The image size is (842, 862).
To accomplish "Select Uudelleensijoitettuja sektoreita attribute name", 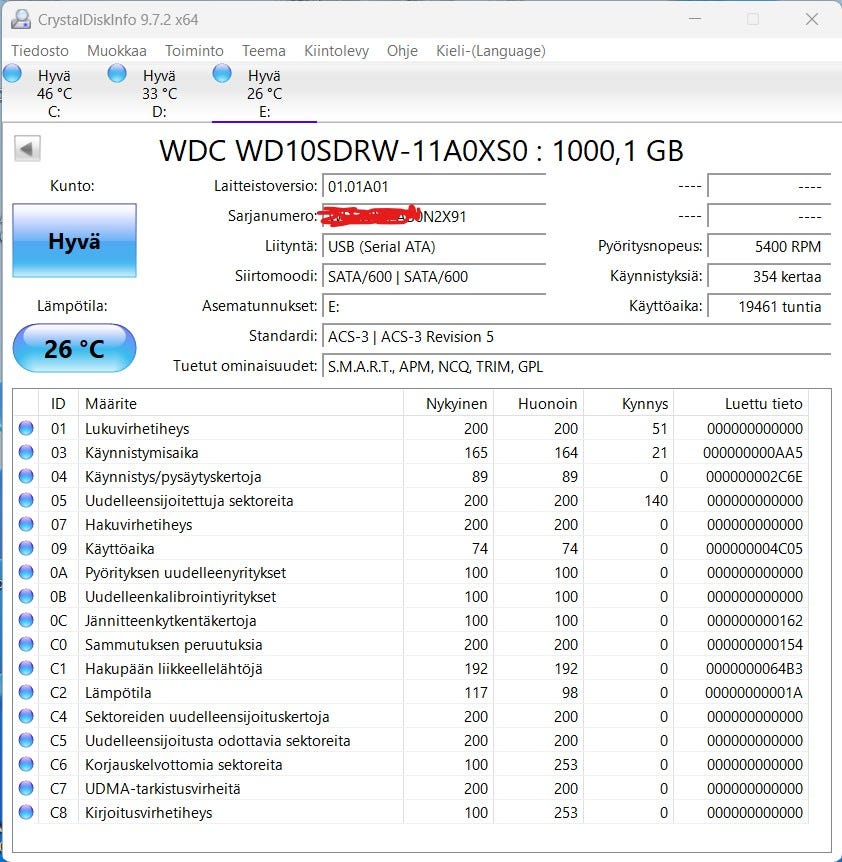I will coord(189,501).
